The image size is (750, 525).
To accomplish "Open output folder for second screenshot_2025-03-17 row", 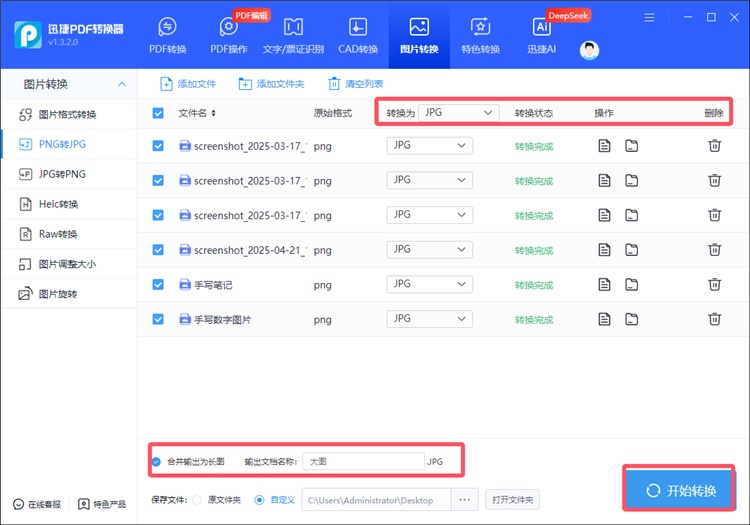I will [x=631, y=180].
